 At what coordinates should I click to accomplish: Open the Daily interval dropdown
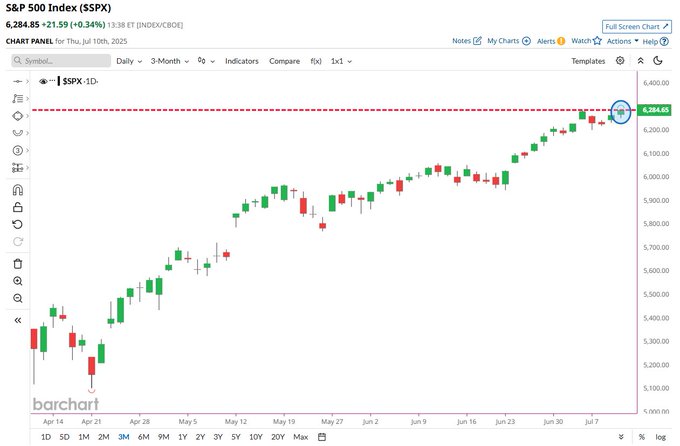pos(129,61)
